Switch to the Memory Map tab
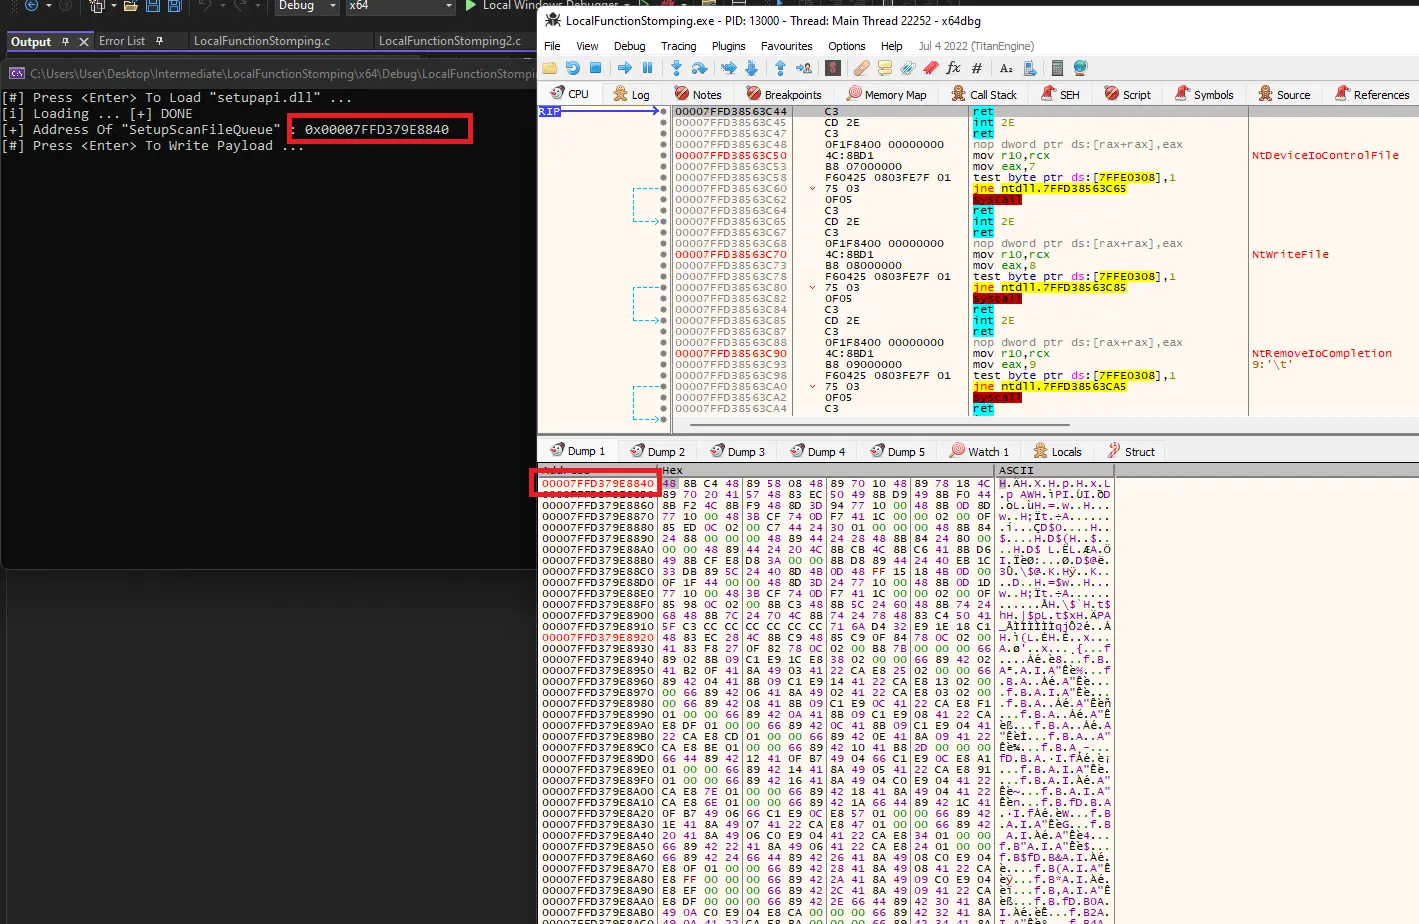Image resolution: width=1419 pixels, height=924 pixels. point(886,94)
